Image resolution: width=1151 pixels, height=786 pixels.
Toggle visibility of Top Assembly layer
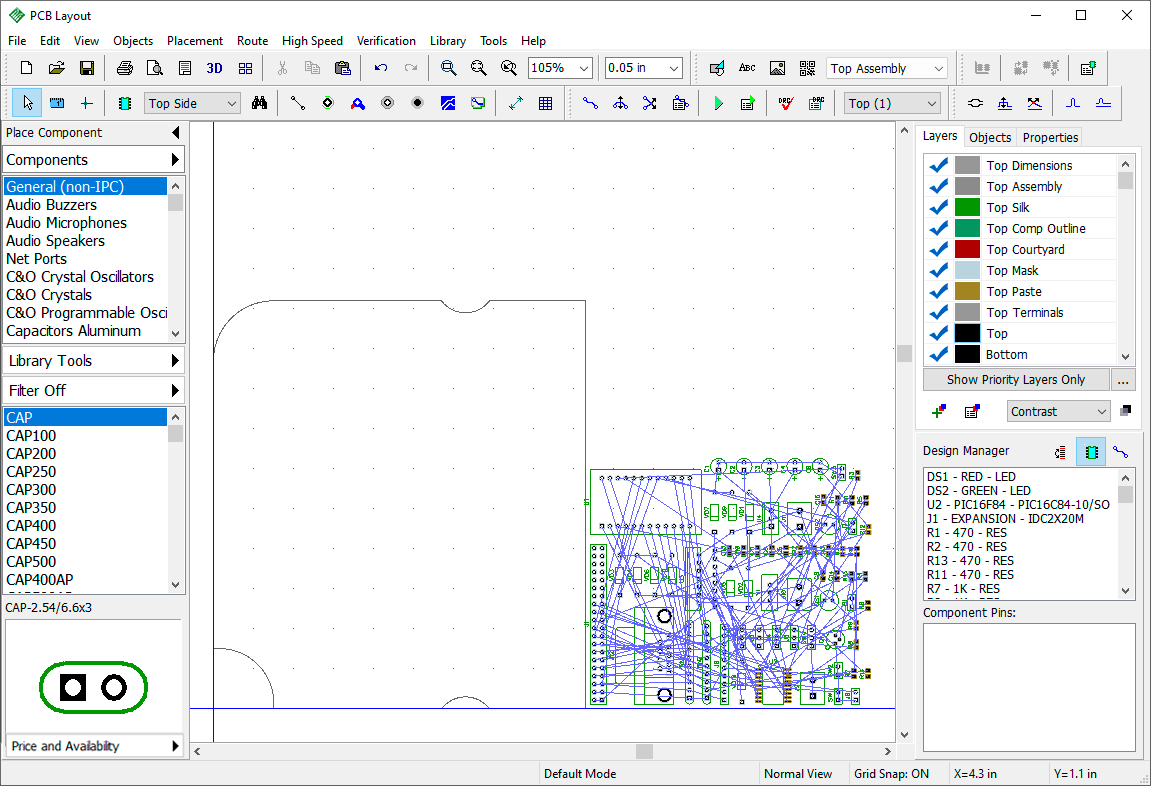tap(938, 186)
